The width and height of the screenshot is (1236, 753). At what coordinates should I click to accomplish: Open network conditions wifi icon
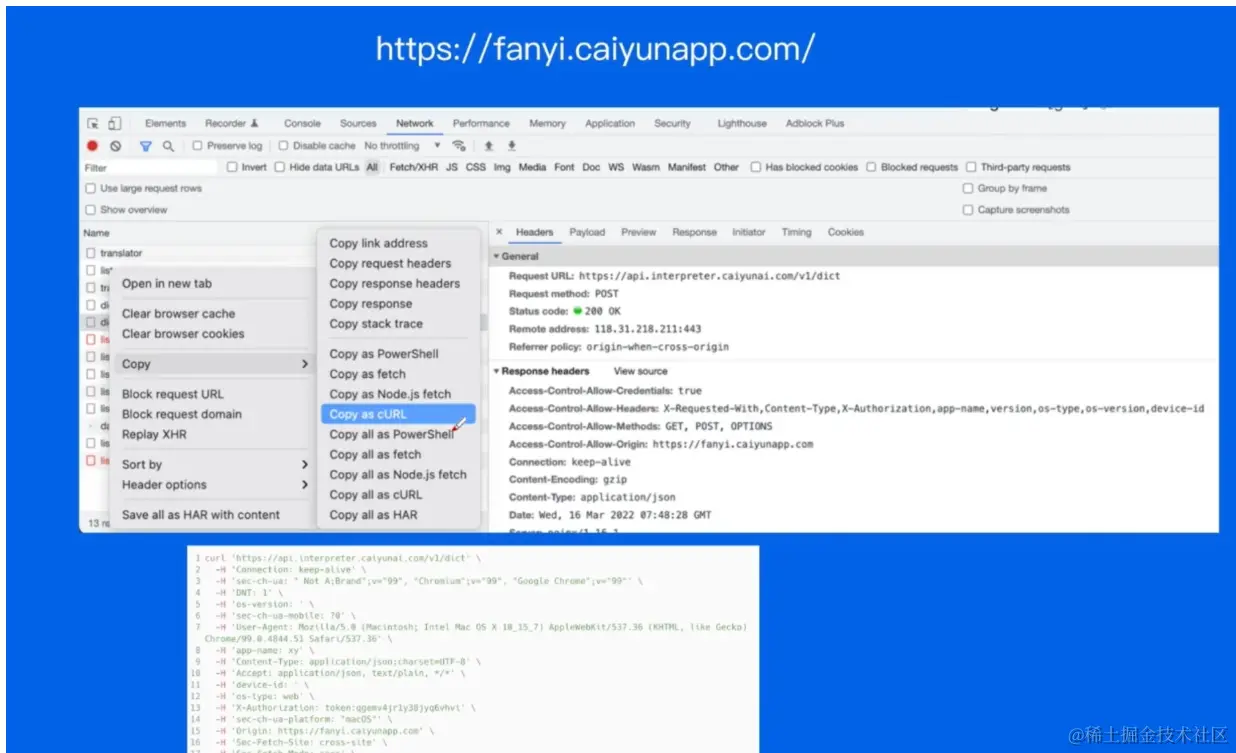459,146
